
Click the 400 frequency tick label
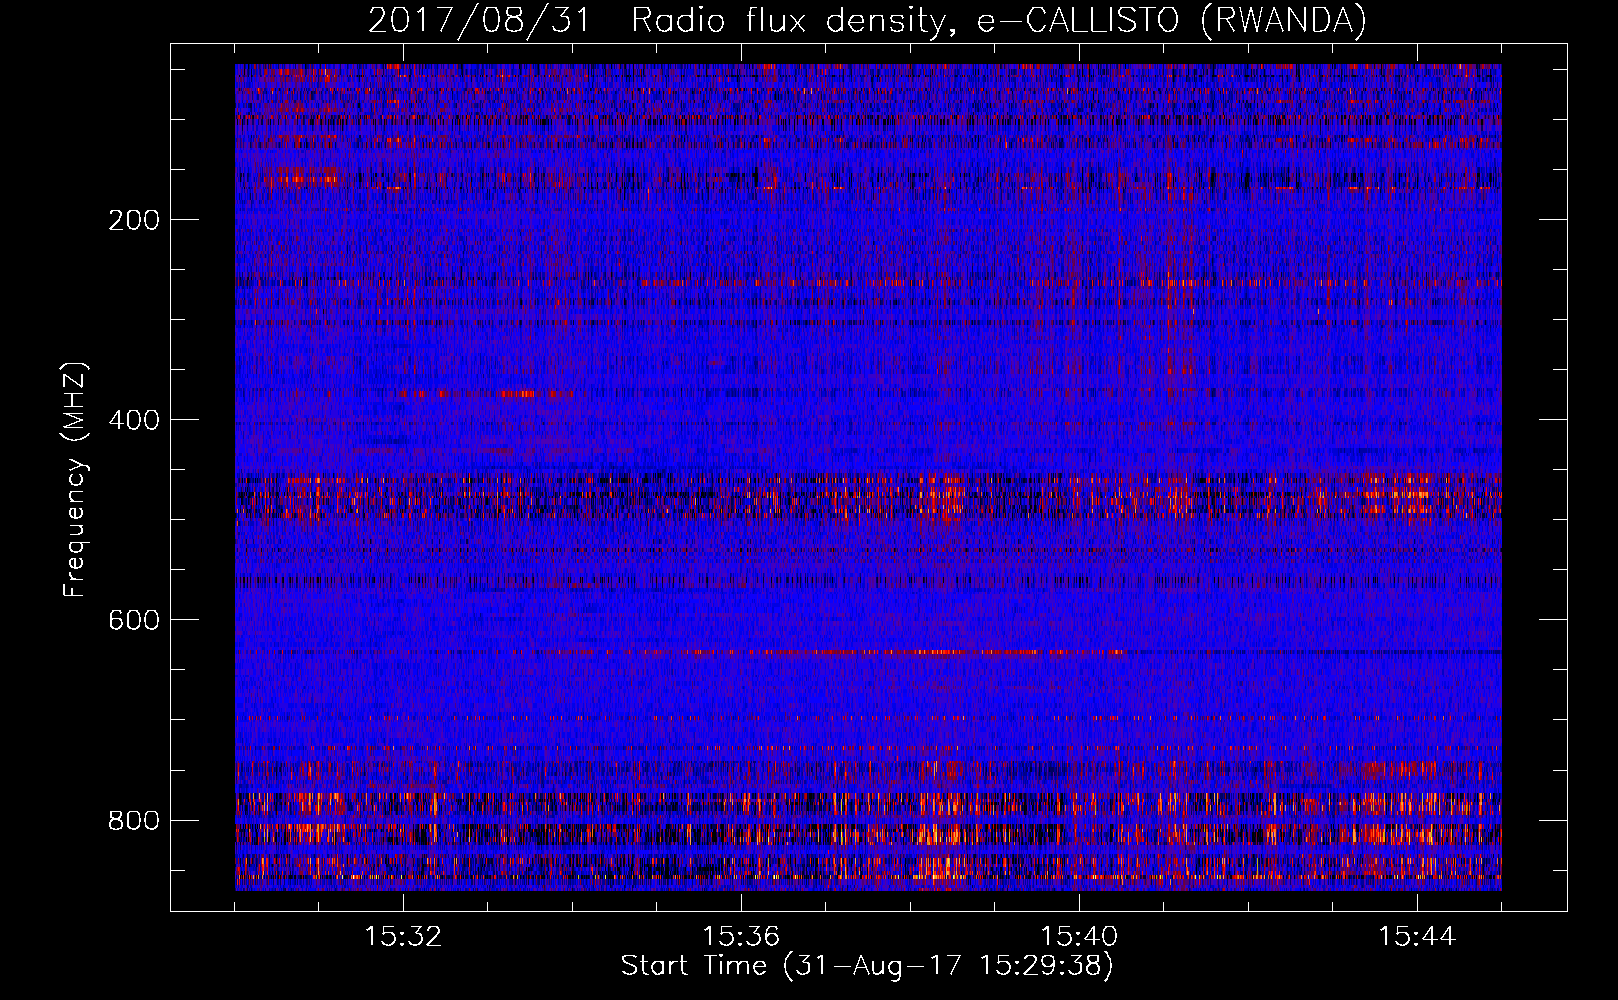[x=134, y=420]
